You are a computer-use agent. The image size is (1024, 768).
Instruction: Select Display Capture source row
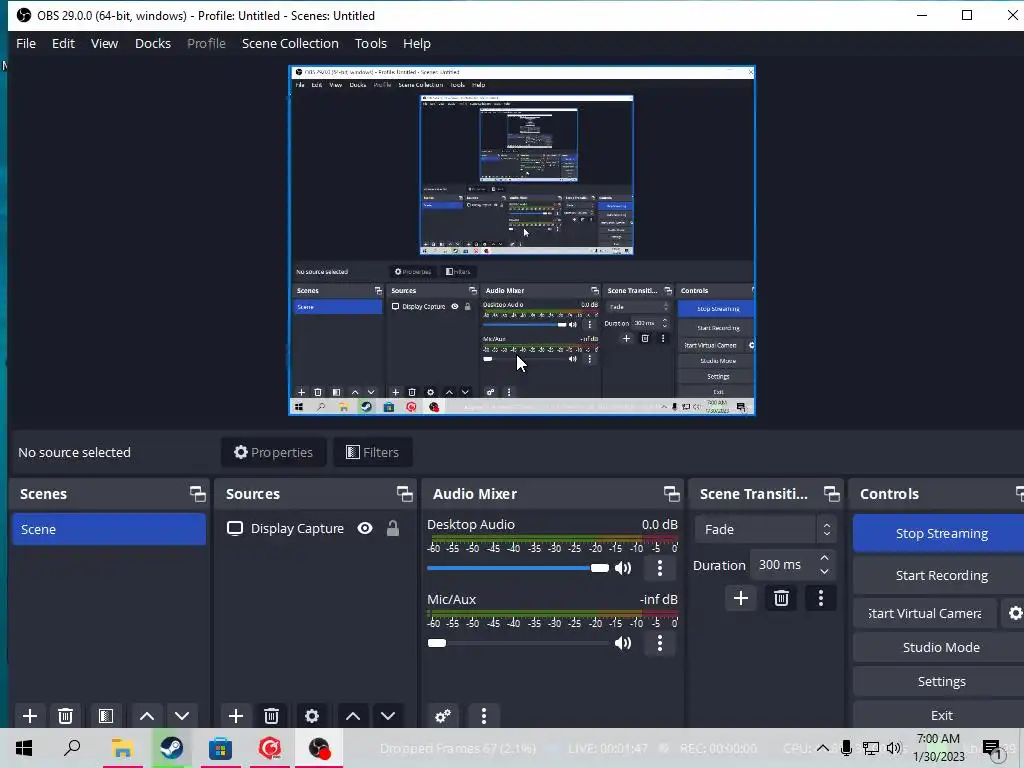coord(315,528)
